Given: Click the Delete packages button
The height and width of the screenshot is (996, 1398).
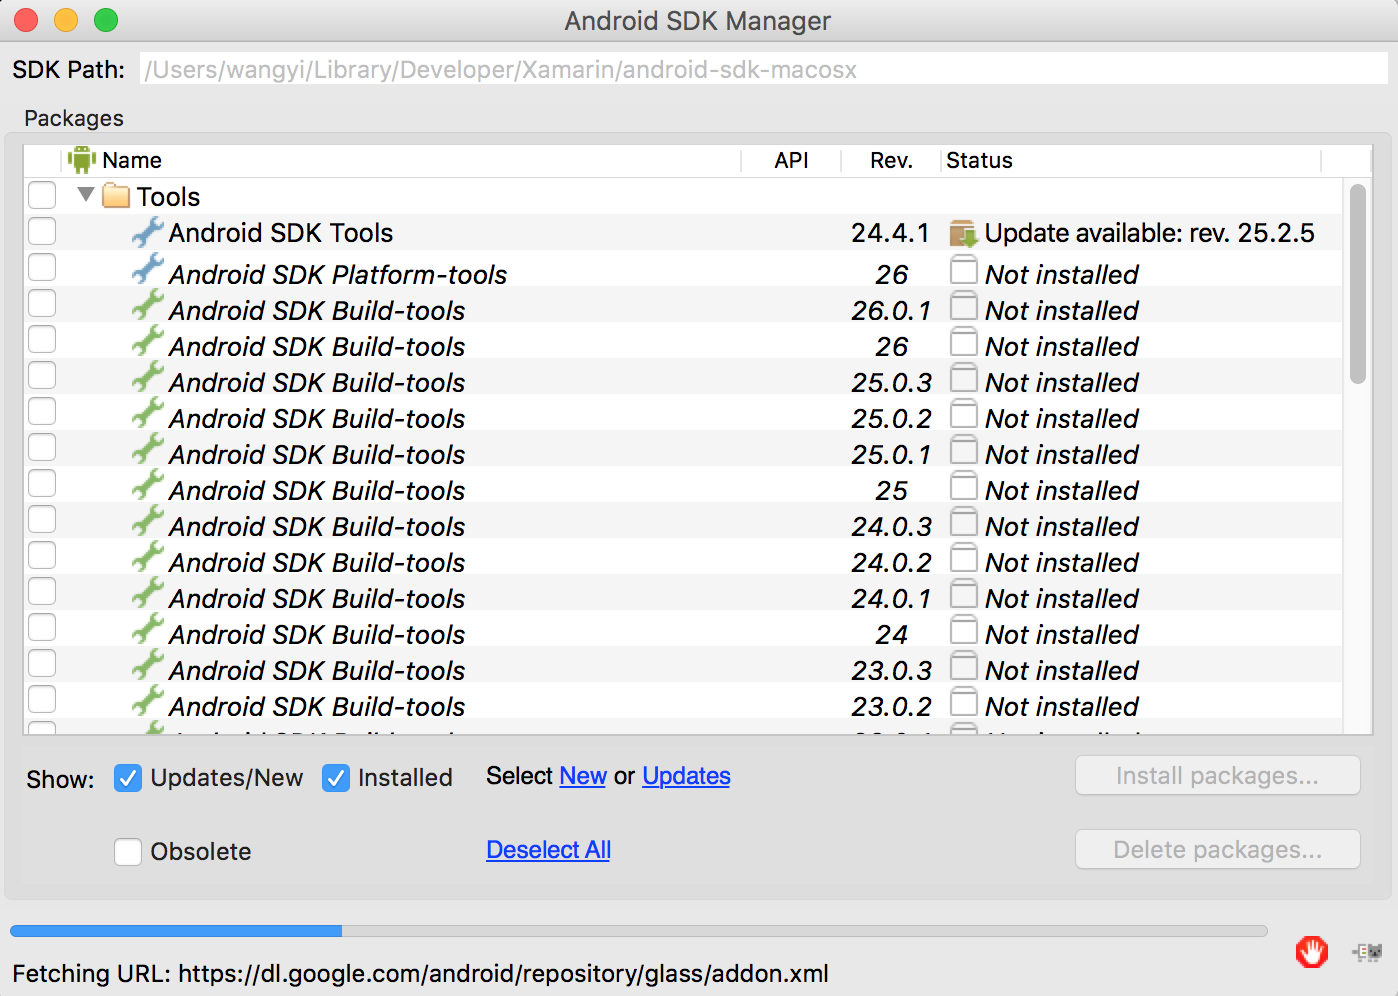Looking at the screenshot, I should click(x=1217, y=850).
